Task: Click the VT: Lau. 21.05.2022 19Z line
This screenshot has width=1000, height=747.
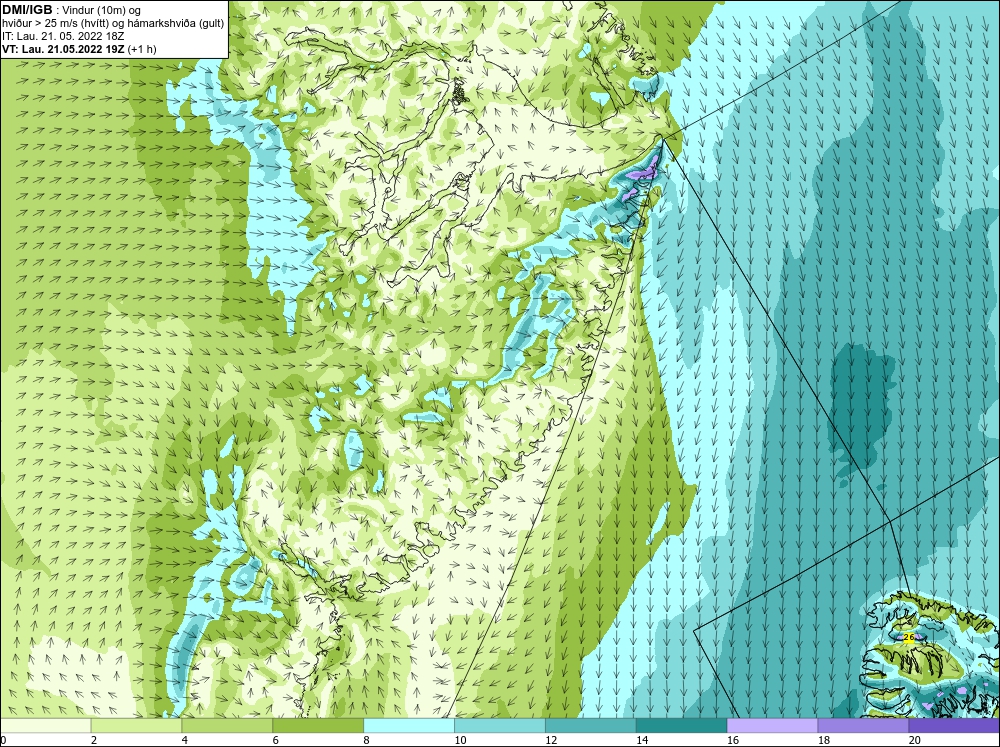Action: [79, 49]
